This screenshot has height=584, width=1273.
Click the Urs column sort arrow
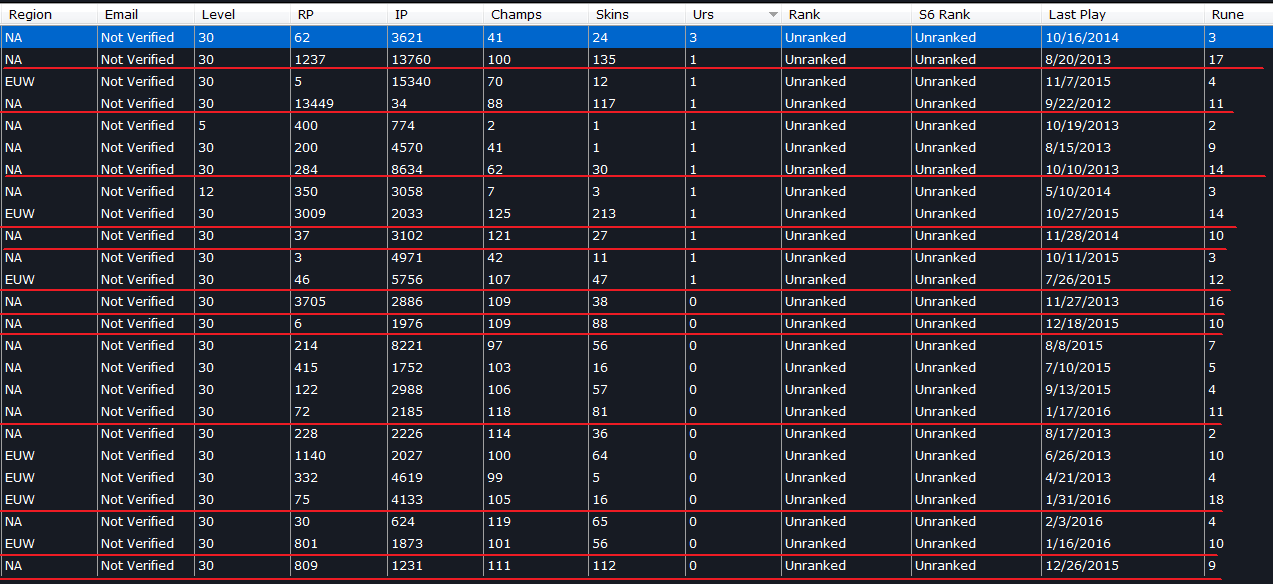[x=773, y=15]
